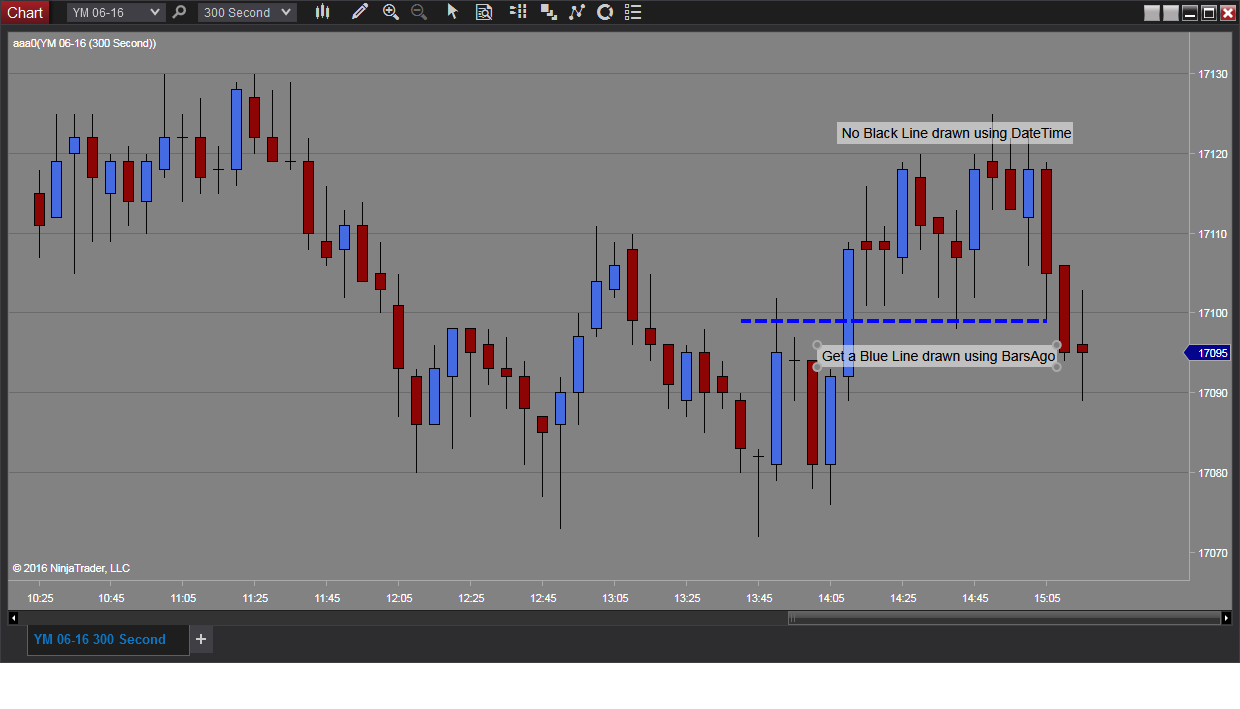The image size is (1240, 709).
Task: Open the YM 06-16 instrument dropdown
Action: (x=115, y=12)
